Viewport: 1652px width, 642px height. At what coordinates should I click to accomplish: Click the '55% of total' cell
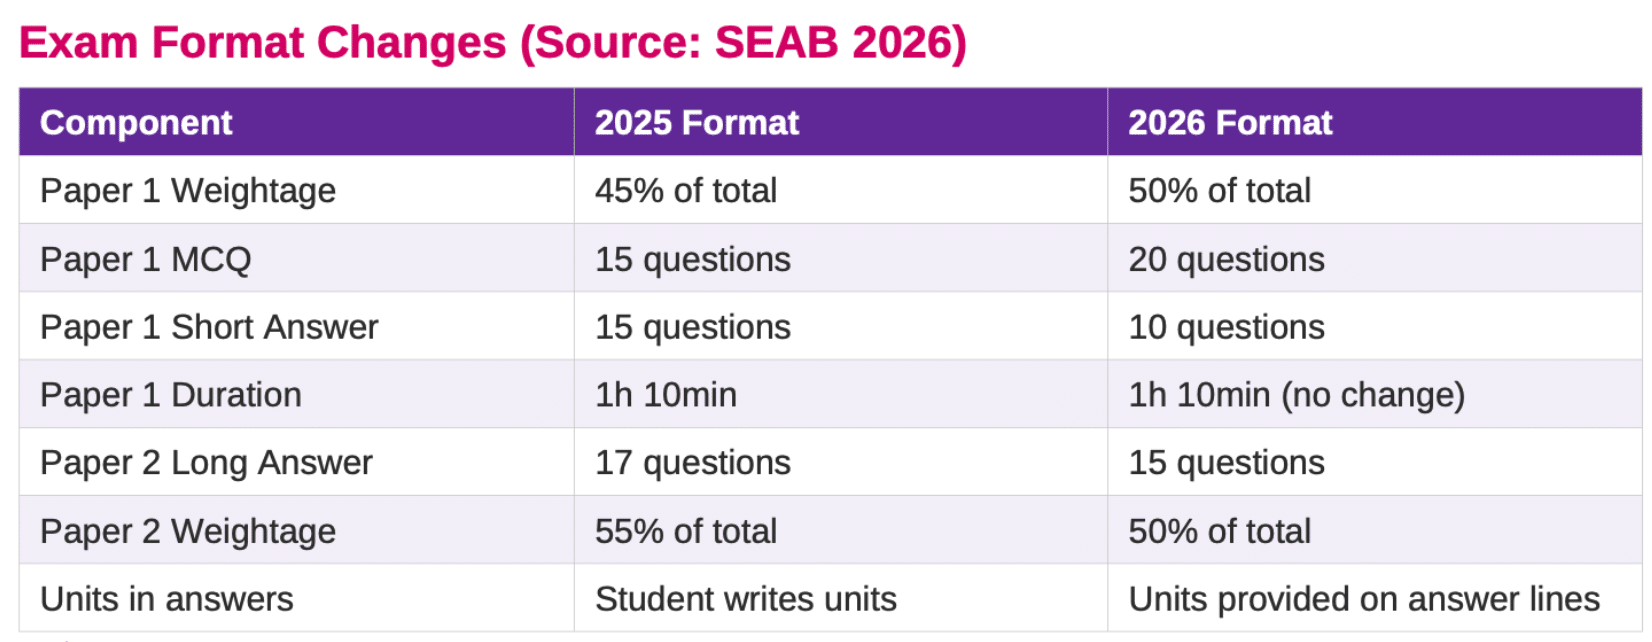pyautogui.click(x=686, y=531)
